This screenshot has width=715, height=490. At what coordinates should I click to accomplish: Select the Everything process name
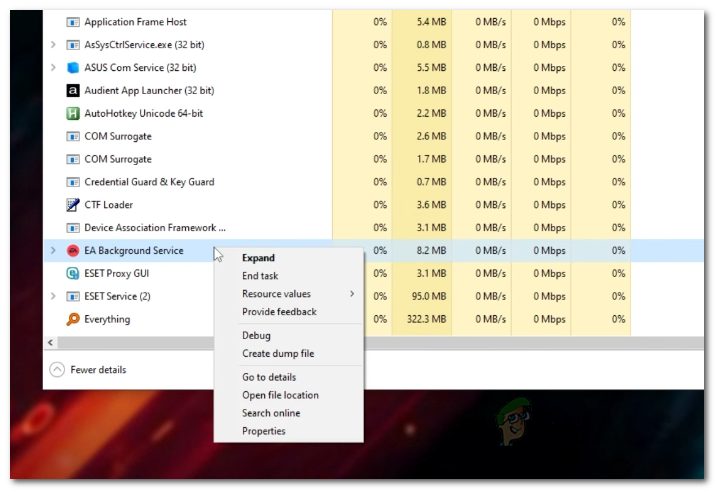[107, 319]
